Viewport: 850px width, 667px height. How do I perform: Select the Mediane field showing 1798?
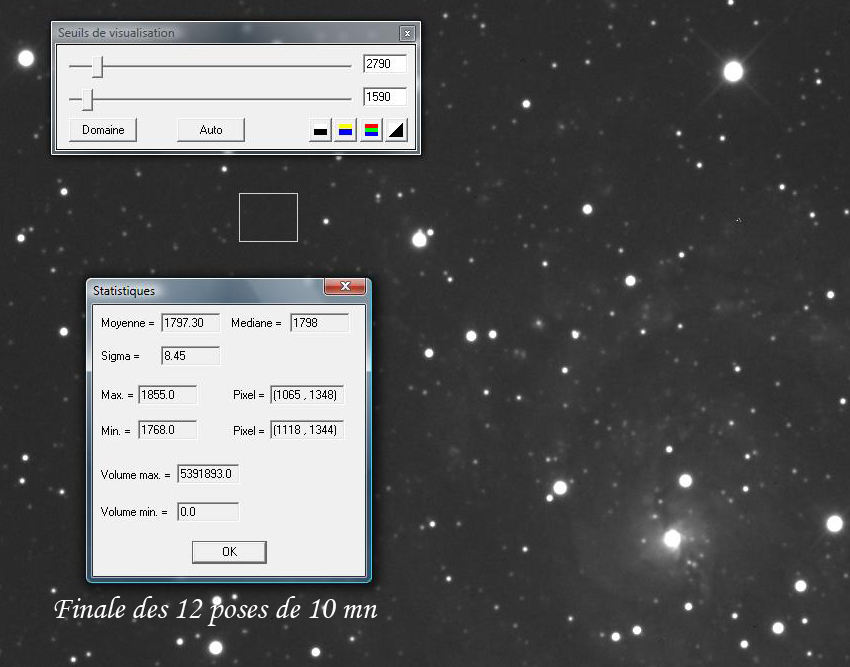[x=320, y=322]
